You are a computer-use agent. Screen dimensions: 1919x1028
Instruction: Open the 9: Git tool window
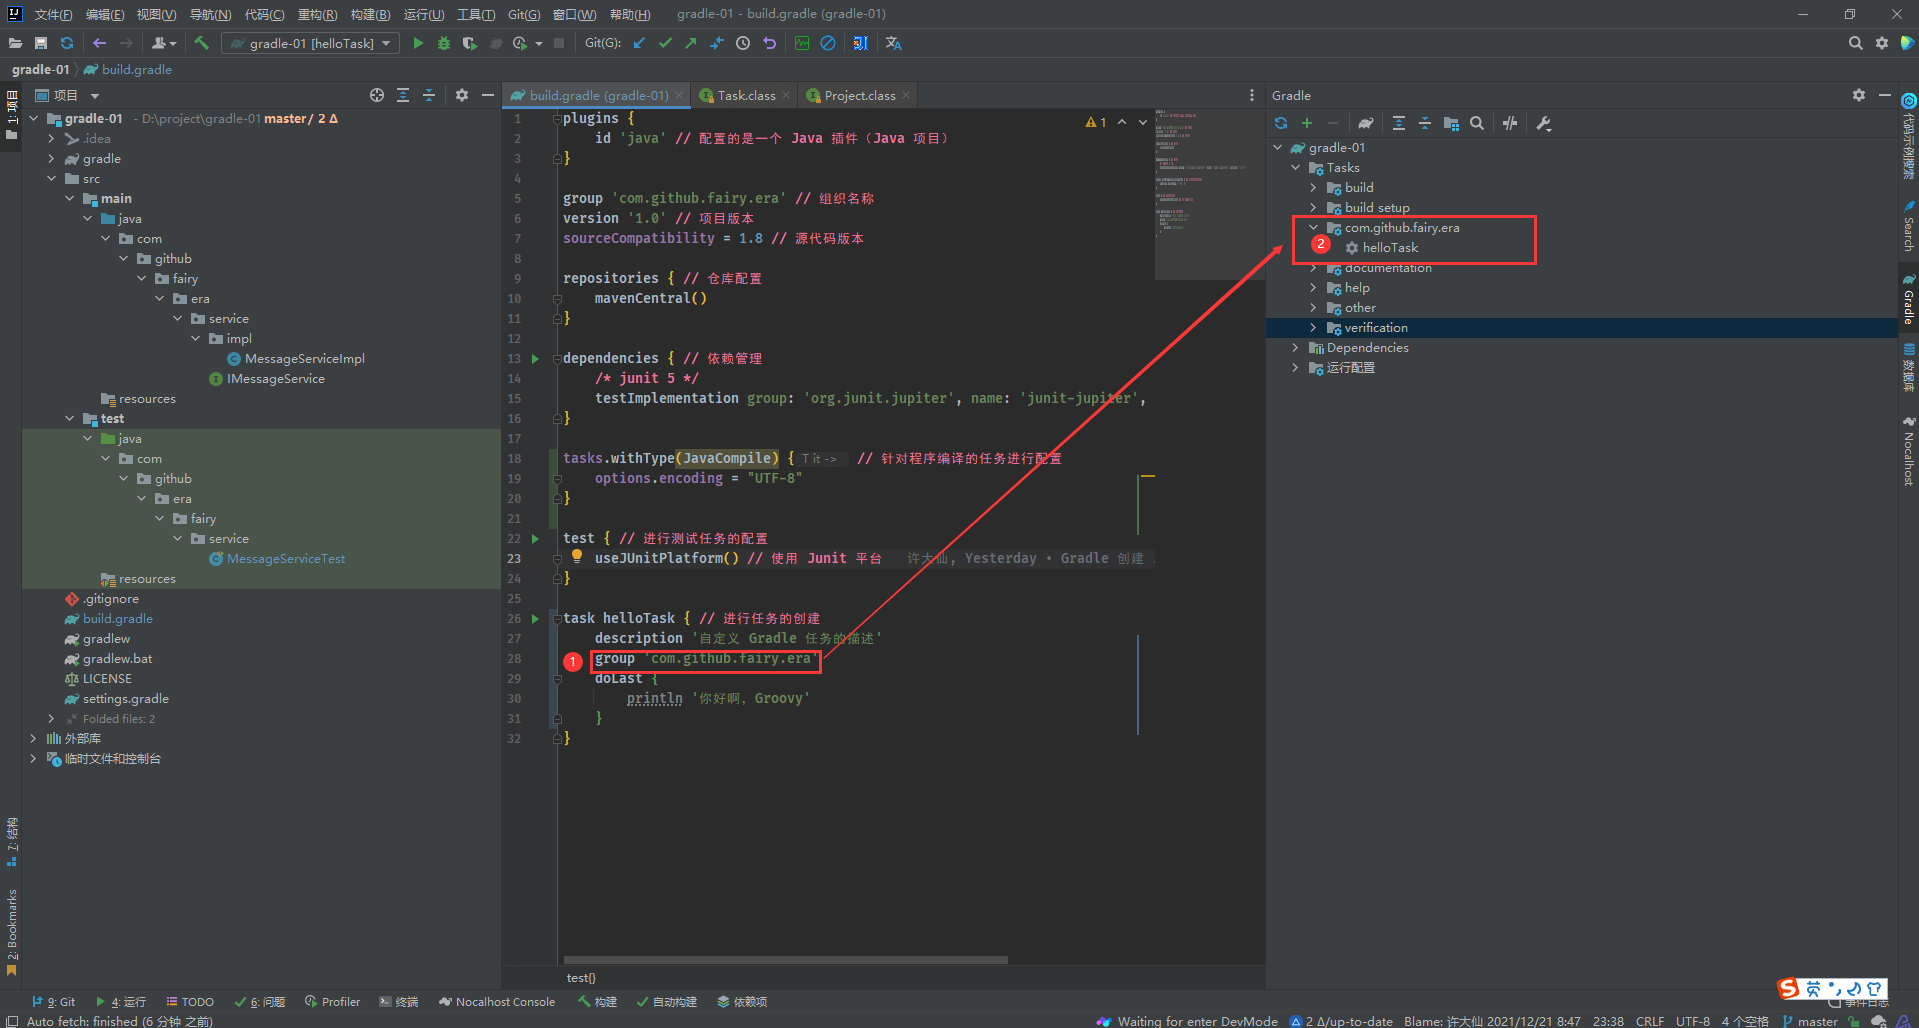tap(53, 1001)
